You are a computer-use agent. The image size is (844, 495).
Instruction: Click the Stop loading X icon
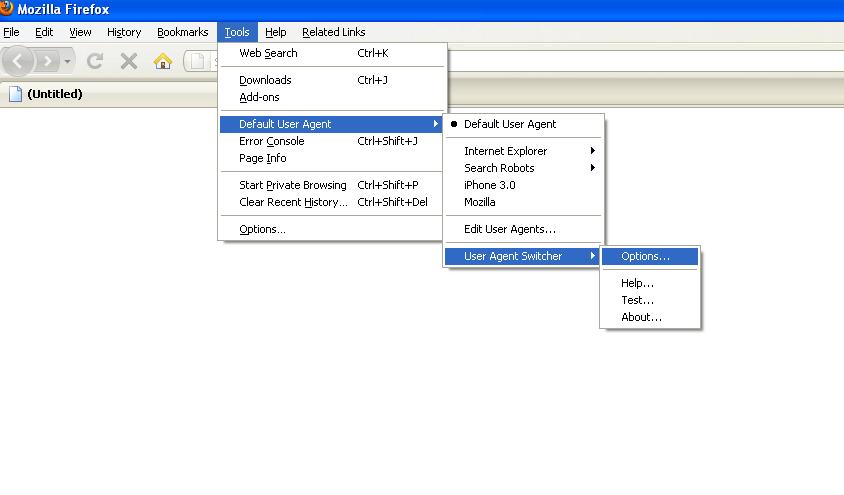pyautogui.click(x=129, y=61)
